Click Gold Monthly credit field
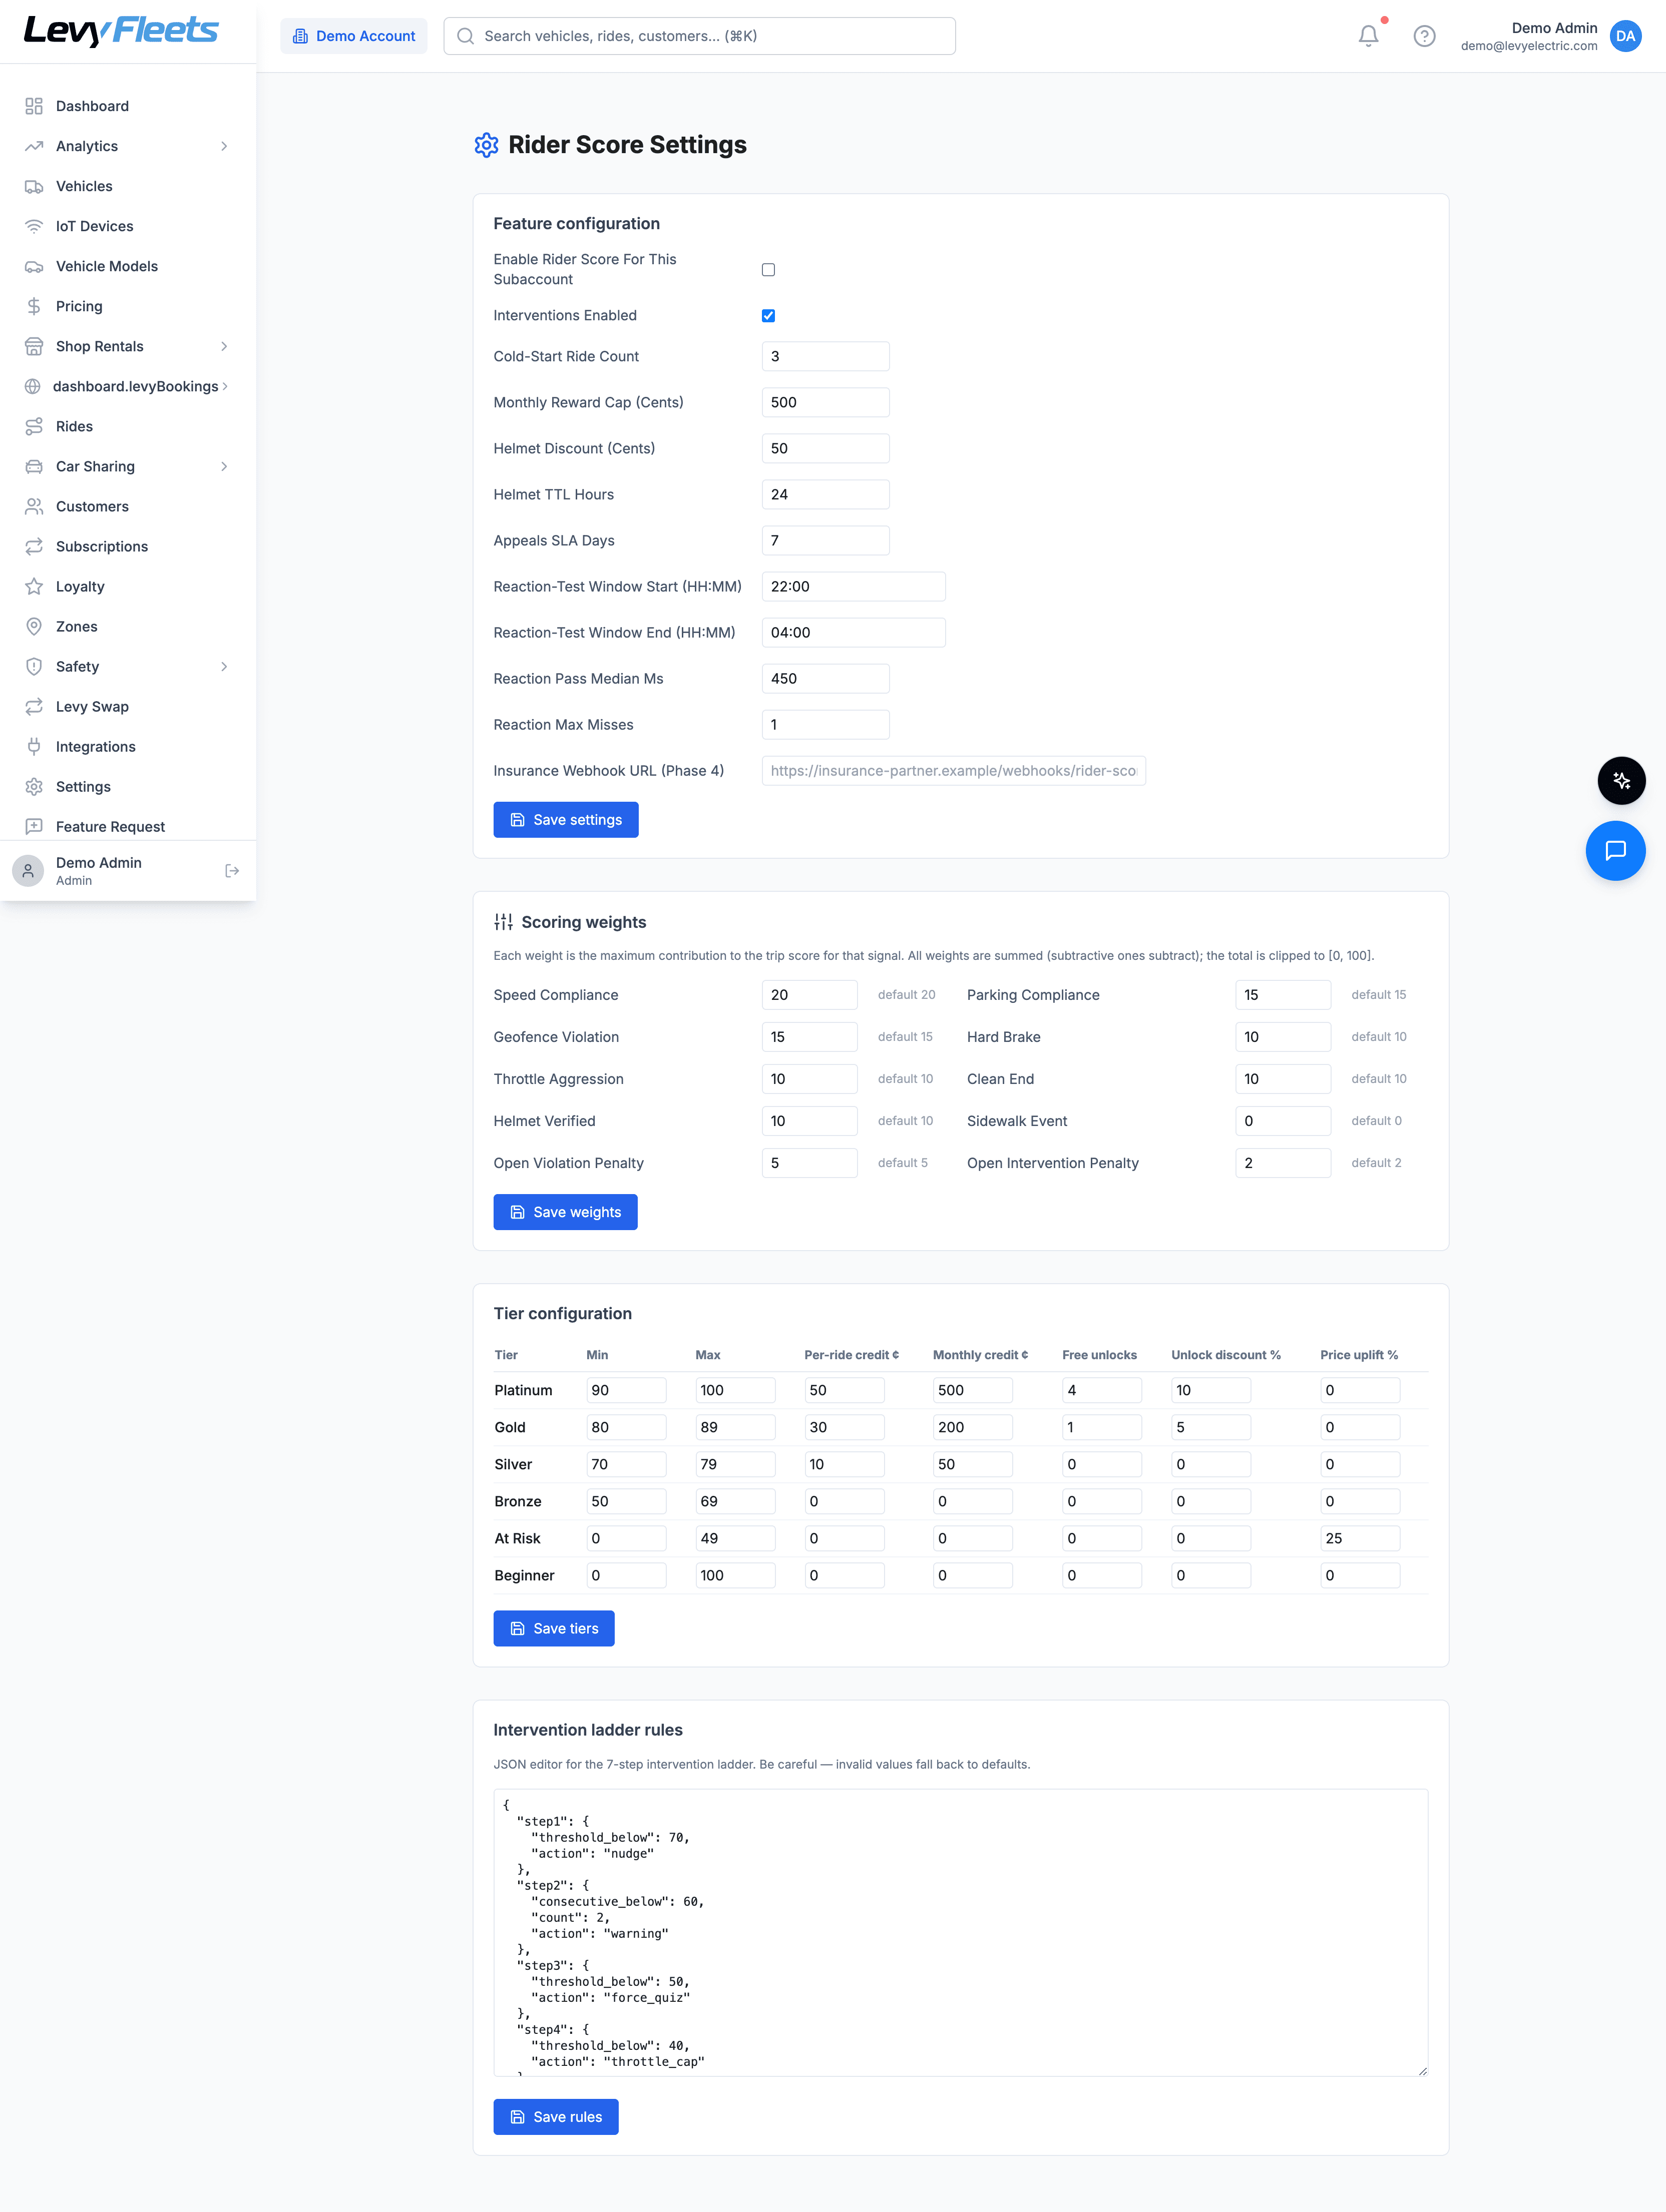Image resolution: width=1666 pixels, height=2212 pixels. click(972, 1426)
